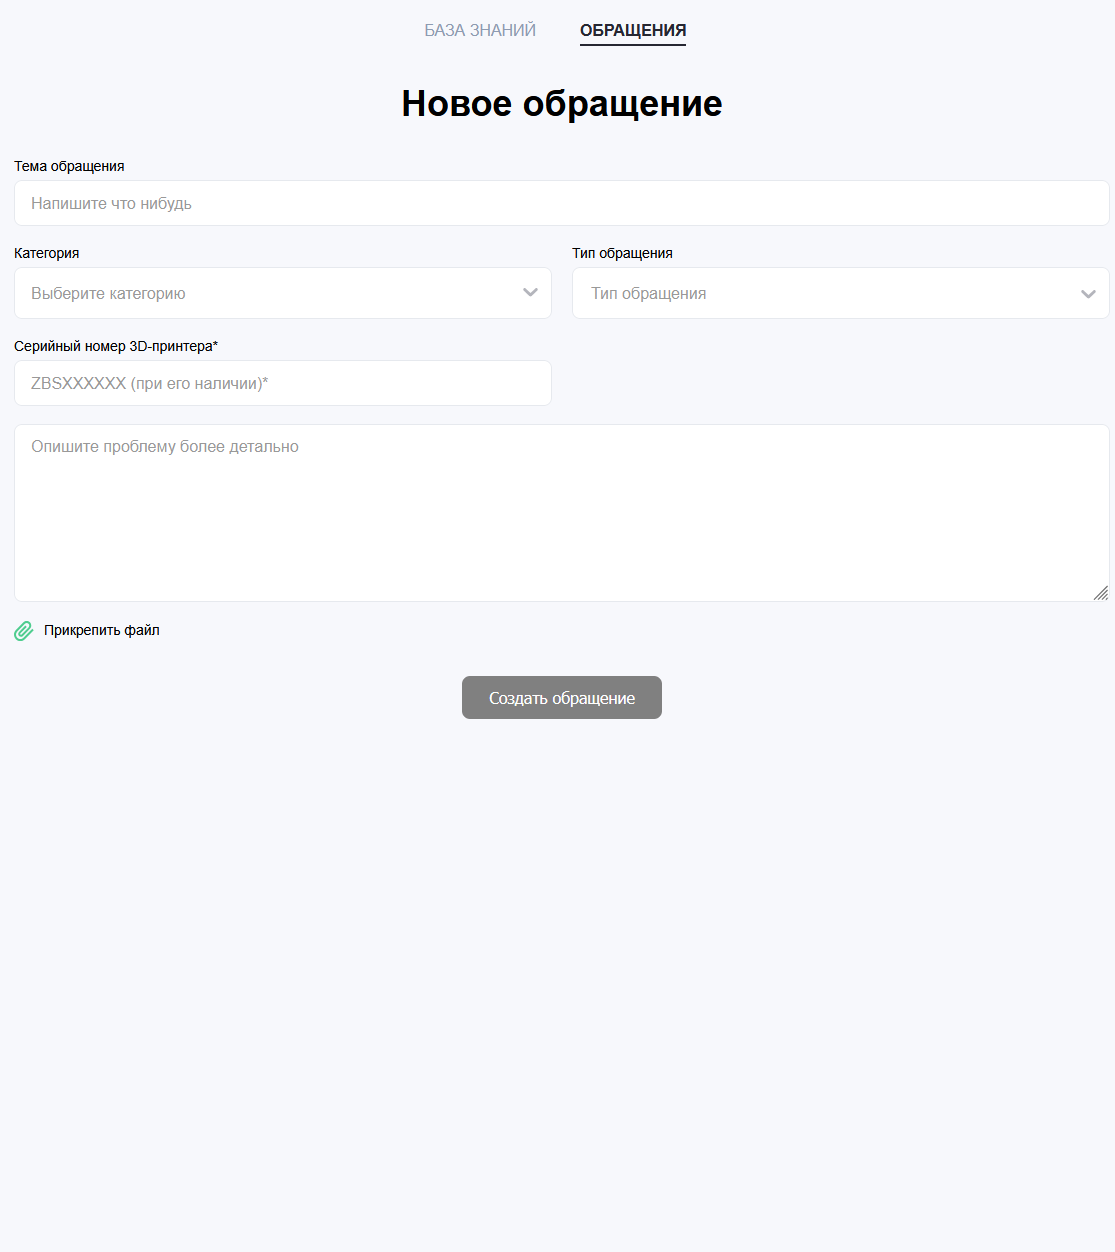
Task: Click the underline beneath the ОБРАЩЕНИЯ tab
Action: (633, 45)
